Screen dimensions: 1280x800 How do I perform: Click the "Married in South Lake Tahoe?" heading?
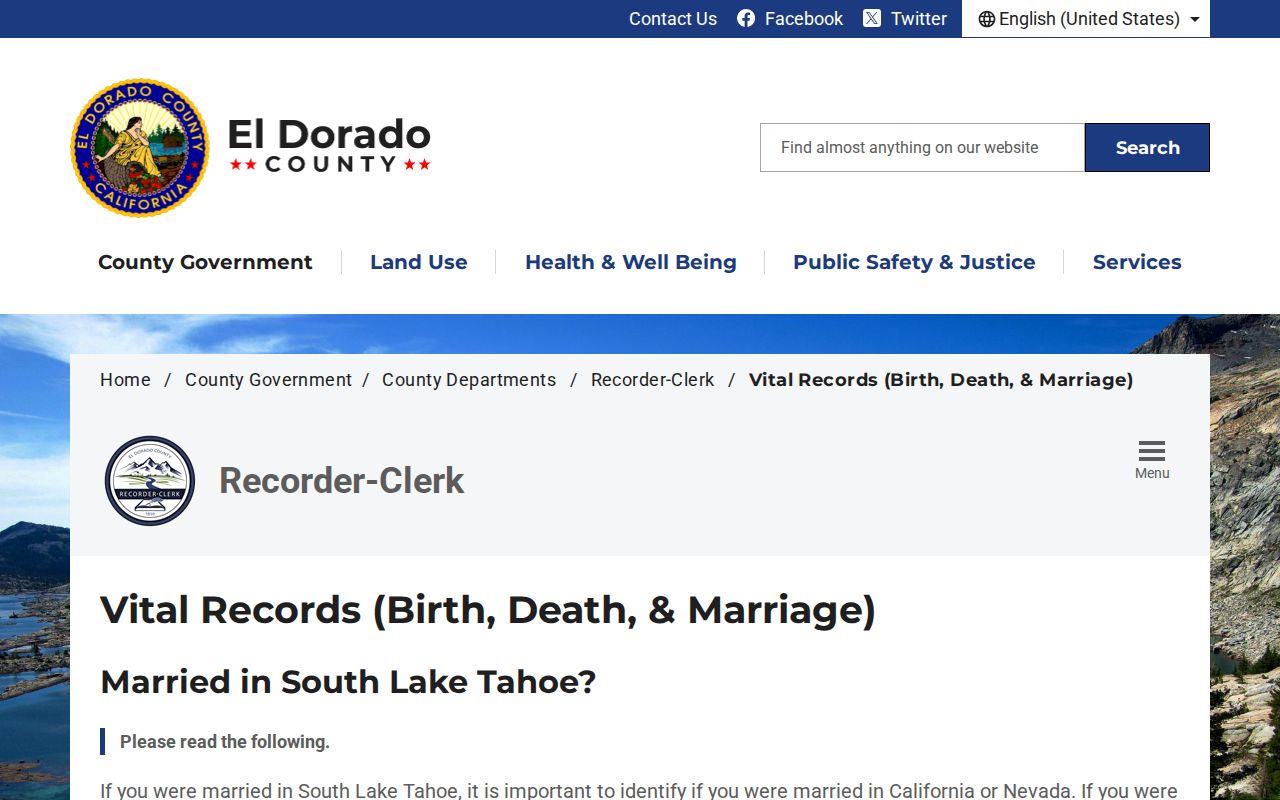tap(348, 682)
